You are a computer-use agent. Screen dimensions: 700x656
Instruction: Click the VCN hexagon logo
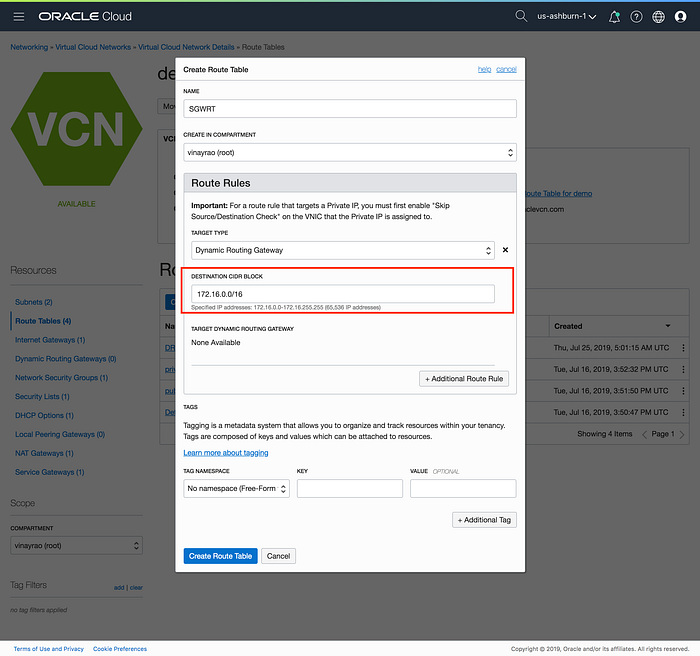(76, 129)
